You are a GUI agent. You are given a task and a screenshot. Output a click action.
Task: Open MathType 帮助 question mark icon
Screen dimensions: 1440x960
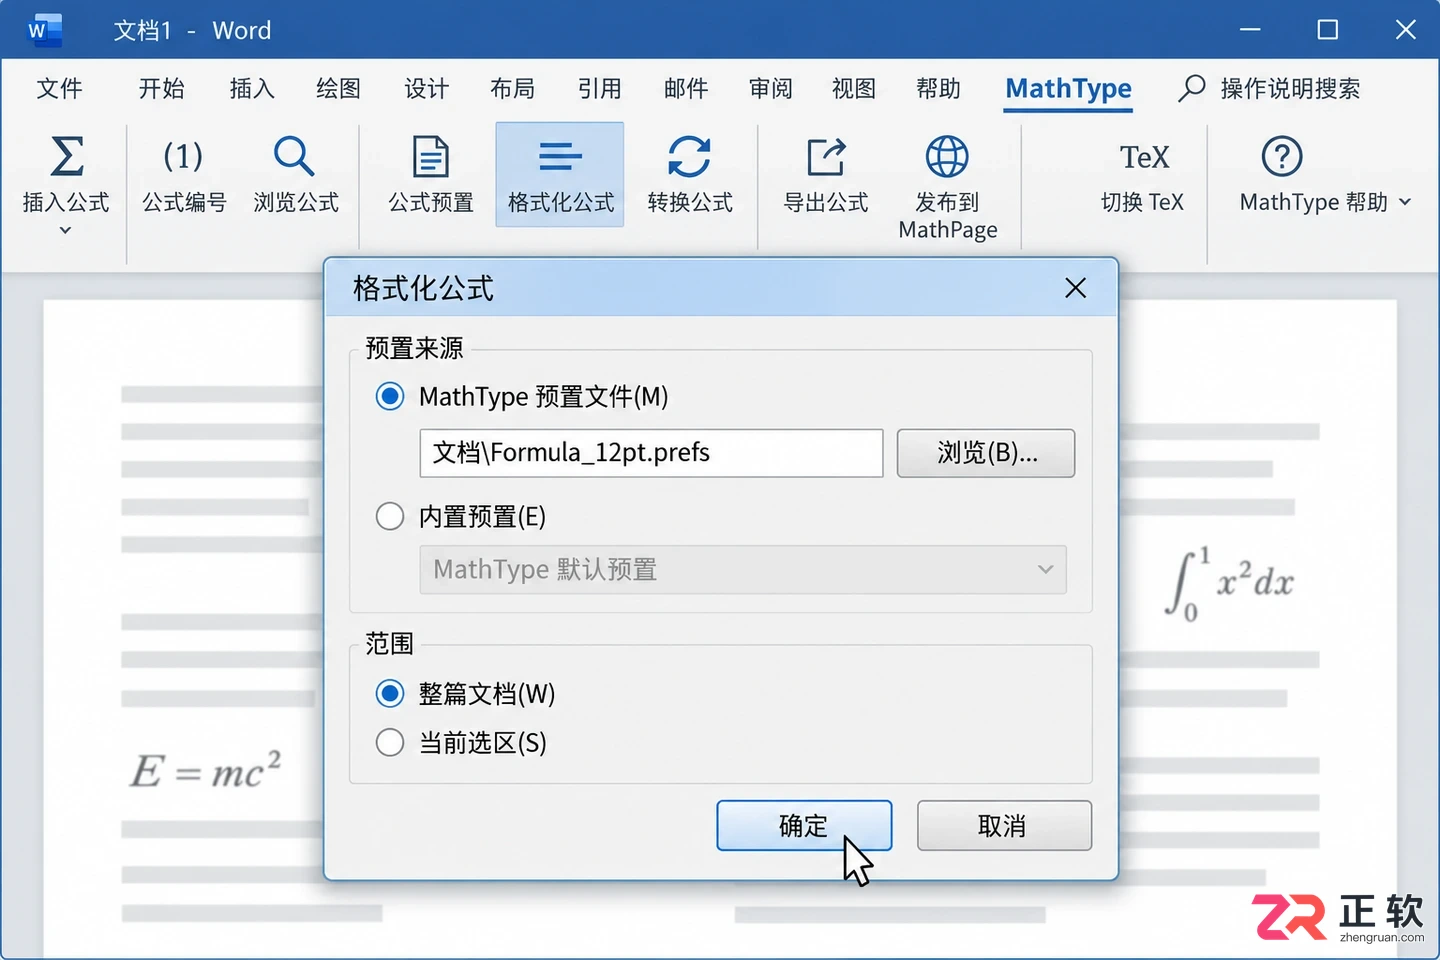click(1282, 156)
